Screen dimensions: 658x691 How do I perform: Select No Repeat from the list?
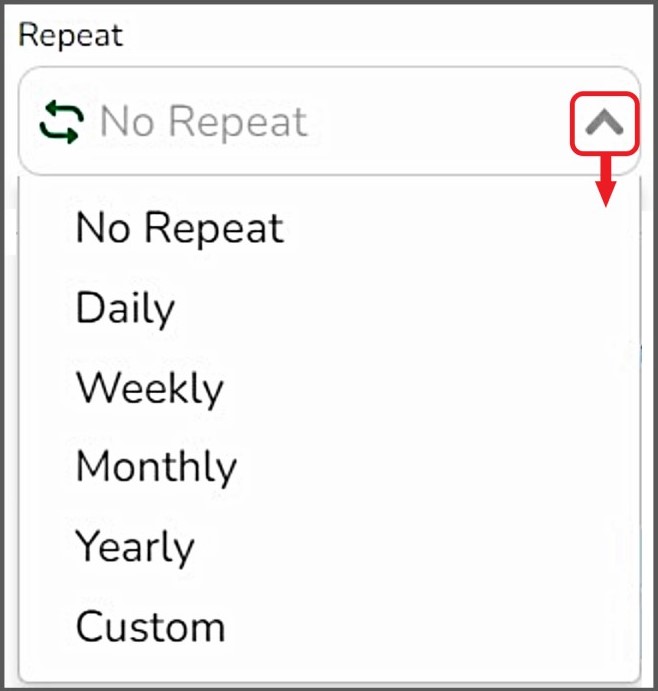click(180, 228)
